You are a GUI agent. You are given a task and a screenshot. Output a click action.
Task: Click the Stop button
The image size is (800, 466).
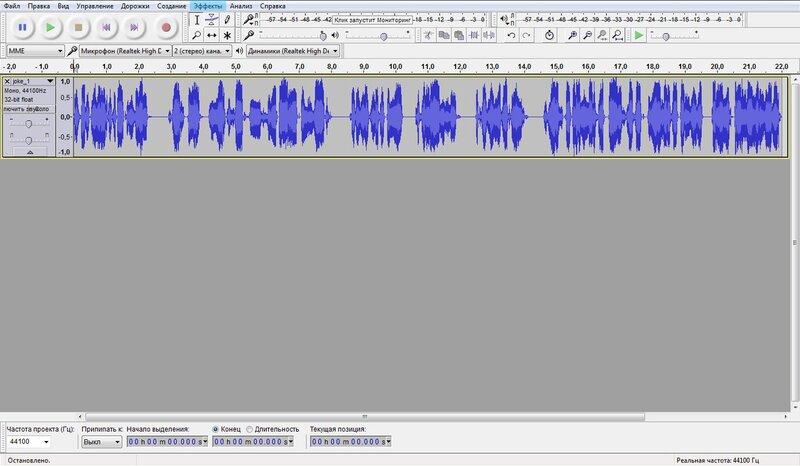77,27
